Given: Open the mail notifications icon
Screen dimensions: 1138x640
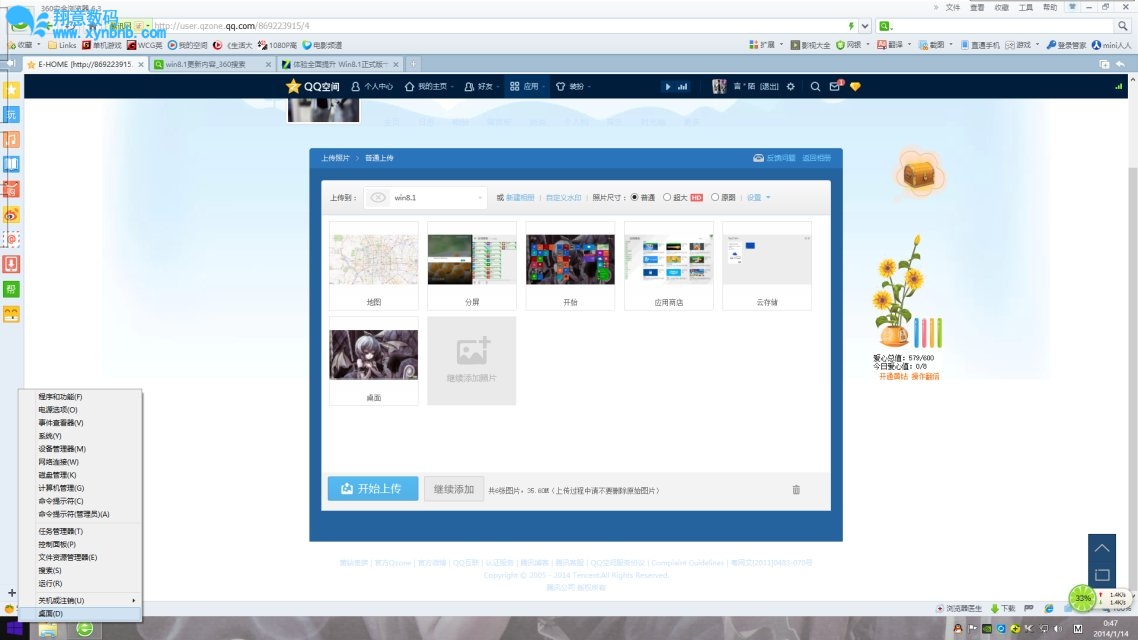Looking at the screenshot, I should 835,86.
